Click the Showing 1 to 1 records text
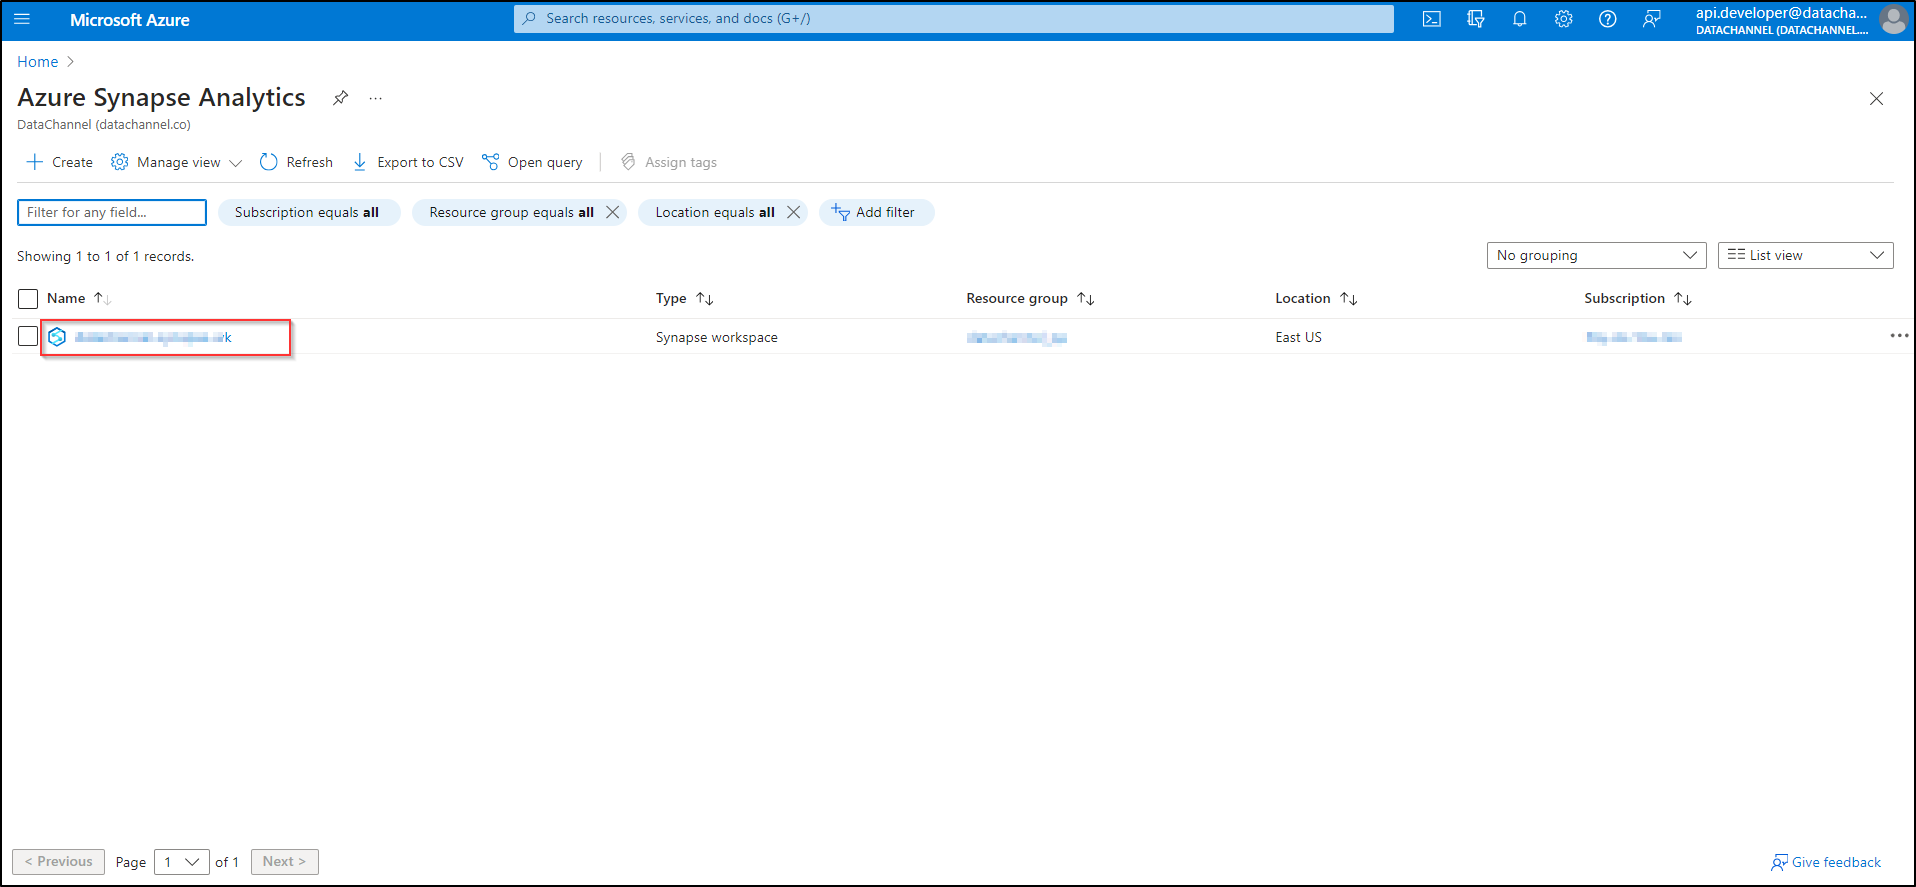Image resolution: width=1916 pixels, height=887 pixels. pyautogui.click(x=106, y=257)
